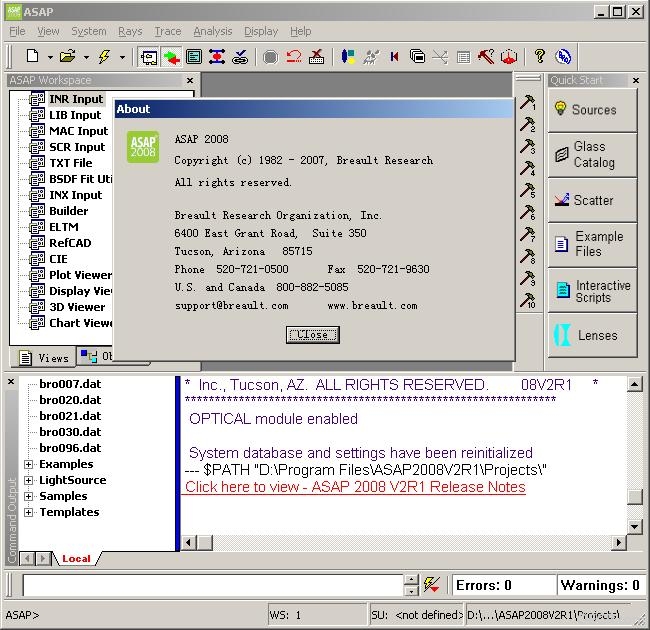Open the Rays menu
The height and width of the screenshot is (630, 650).
[130, 32]
